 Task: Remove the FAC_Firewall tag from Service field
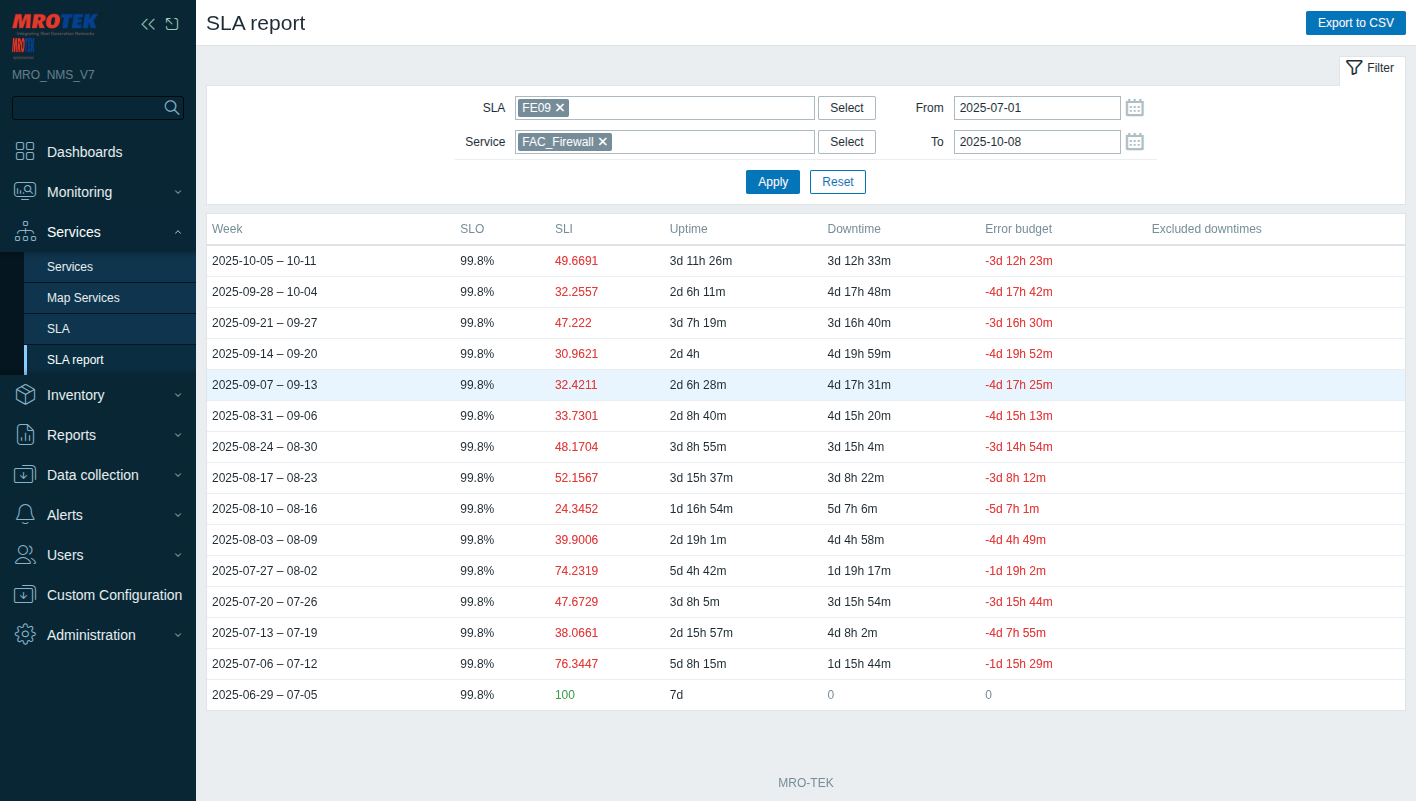pyautogui.click(x=603, y=142)
